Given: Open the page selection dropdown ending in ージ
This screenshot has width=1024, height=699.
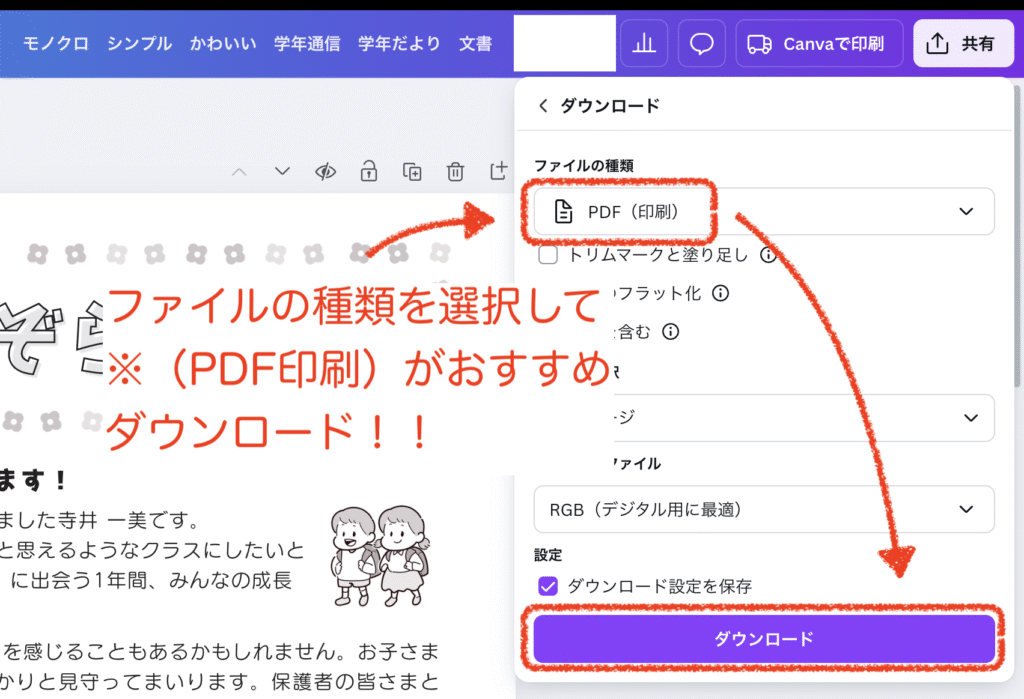Looking at the screenshot, I should 803,417.
